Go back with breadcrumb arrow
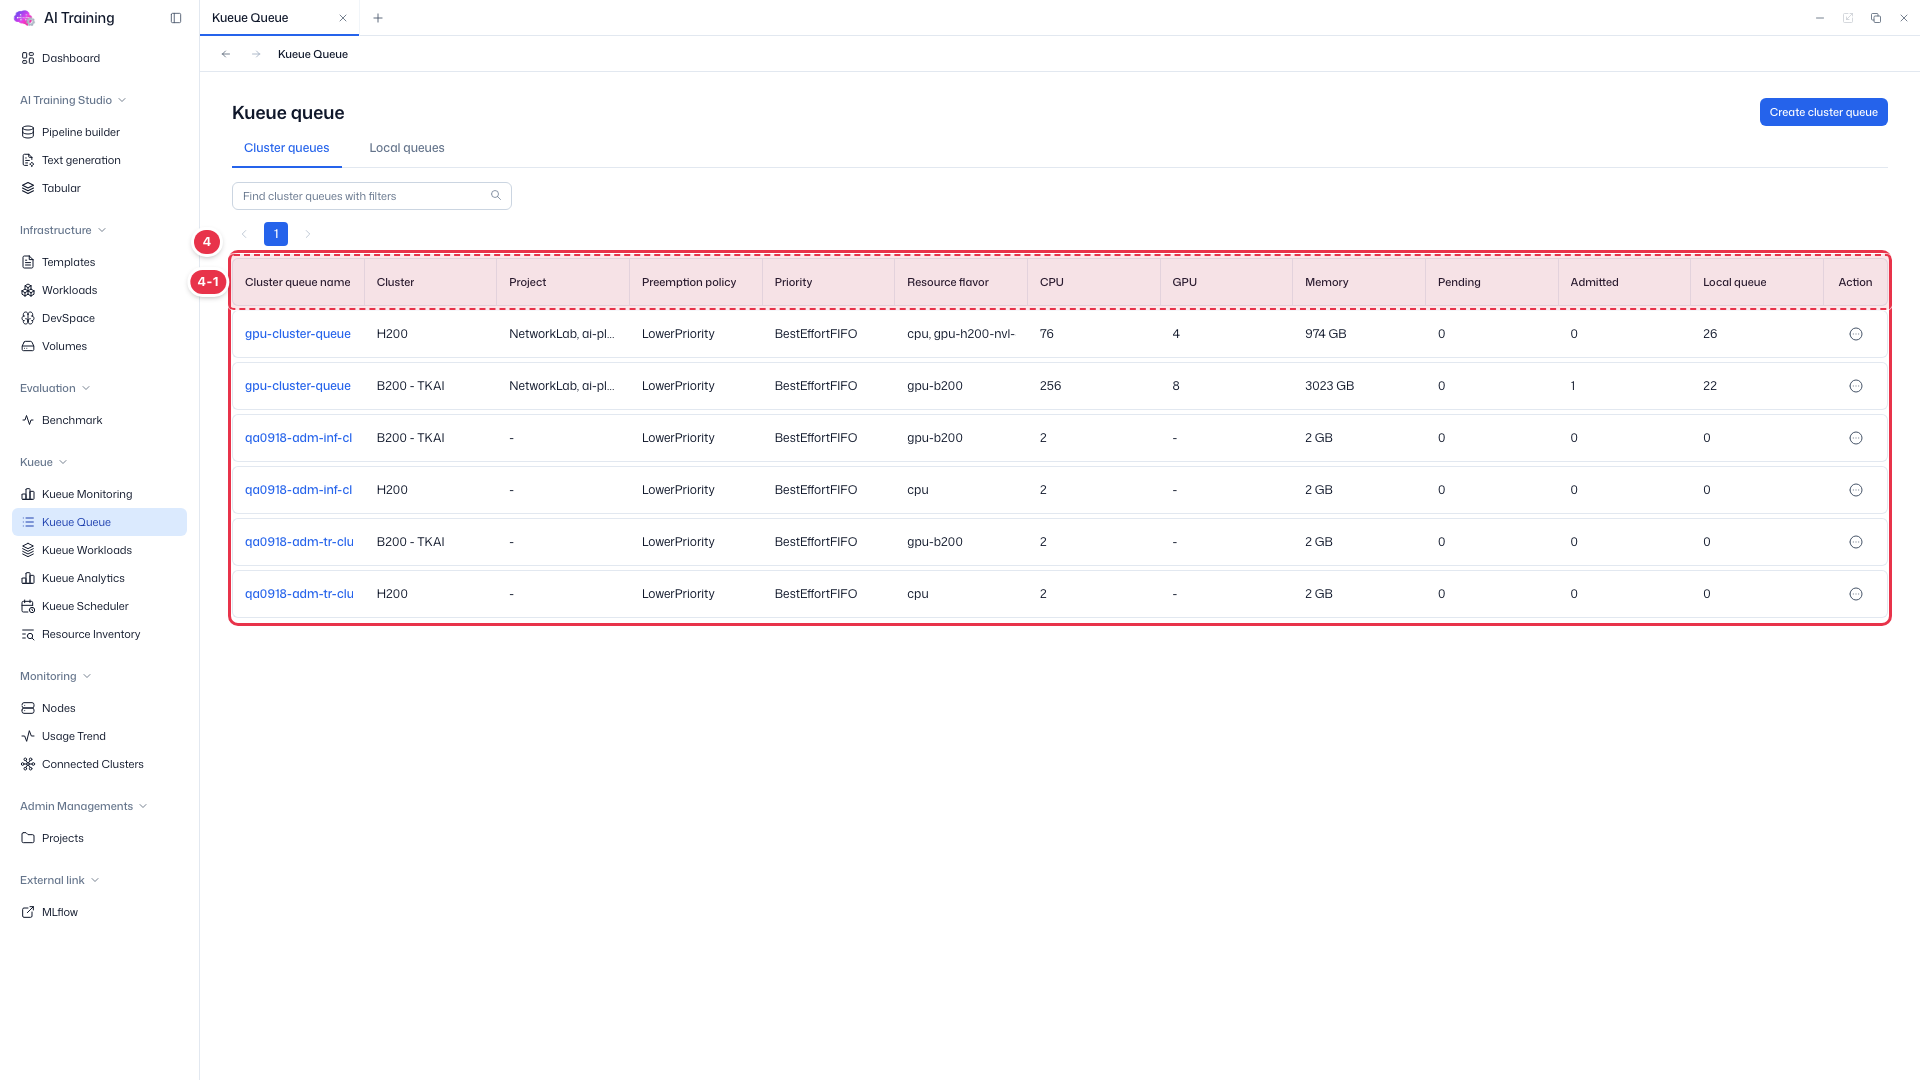The width and height of the screenshot is (1920, 1080). [226, 54]
